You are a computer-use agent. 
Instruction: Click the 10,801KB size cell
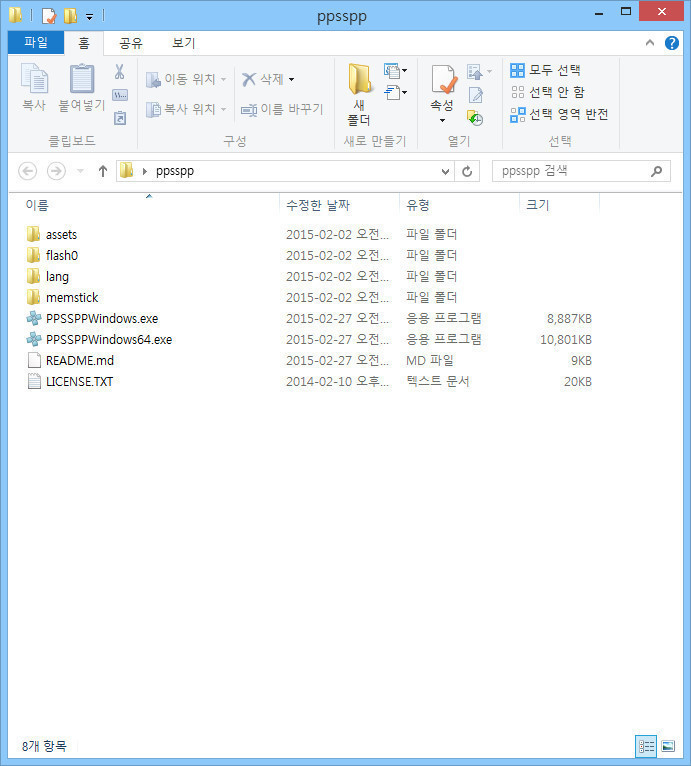click(x=565, y=340)
